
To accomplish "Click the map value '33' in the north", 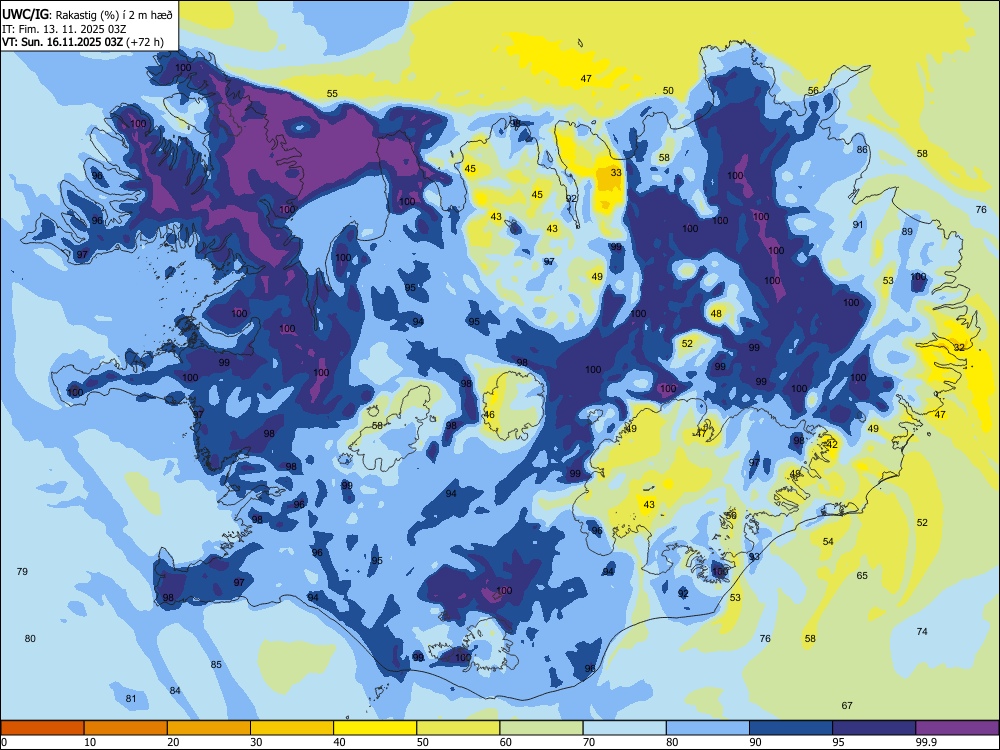I will pos(616,172).
